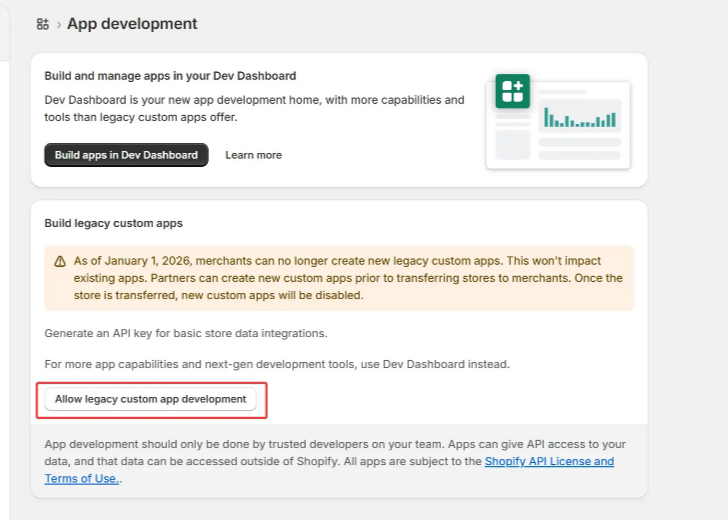Open the Learn more link
The image size is (728, 520).
(x=253, y=155)
